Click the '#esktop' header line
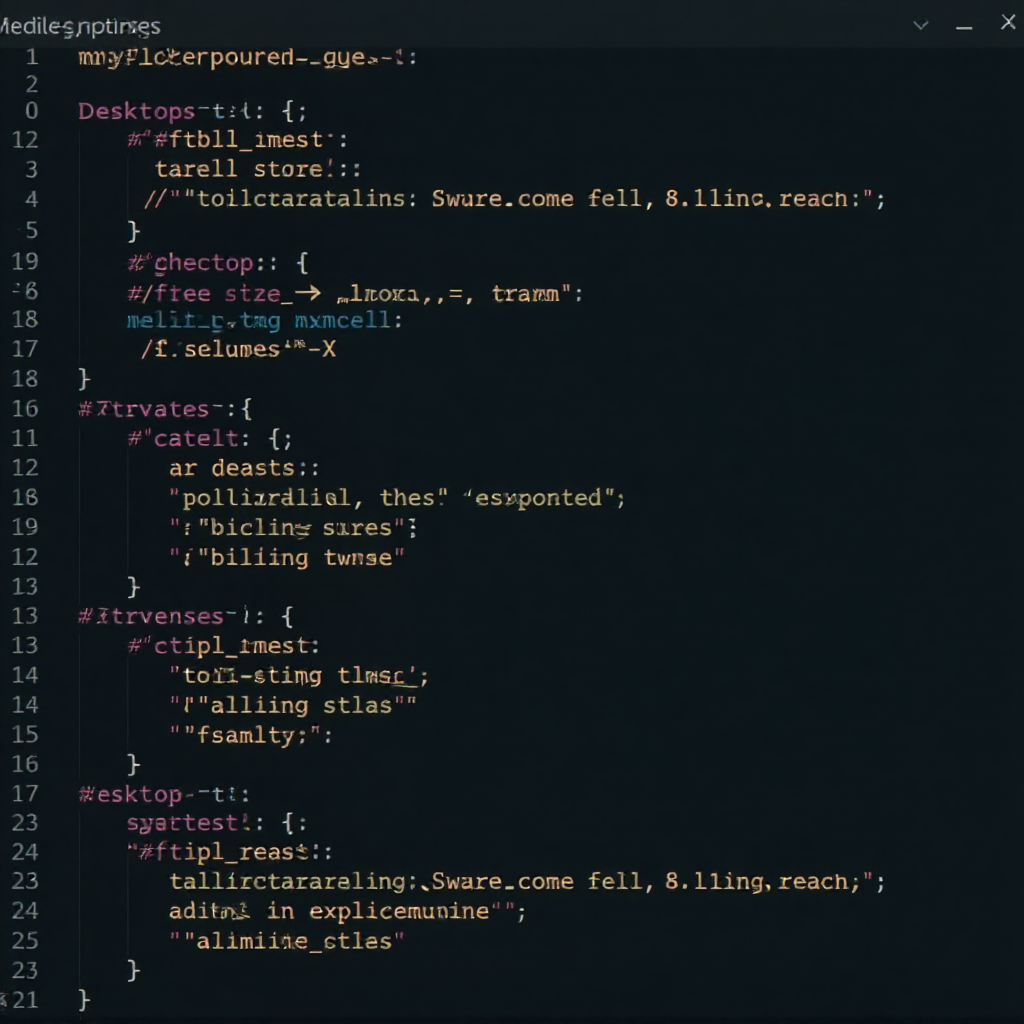1024x1024 pixels. (x=164, y=794)
